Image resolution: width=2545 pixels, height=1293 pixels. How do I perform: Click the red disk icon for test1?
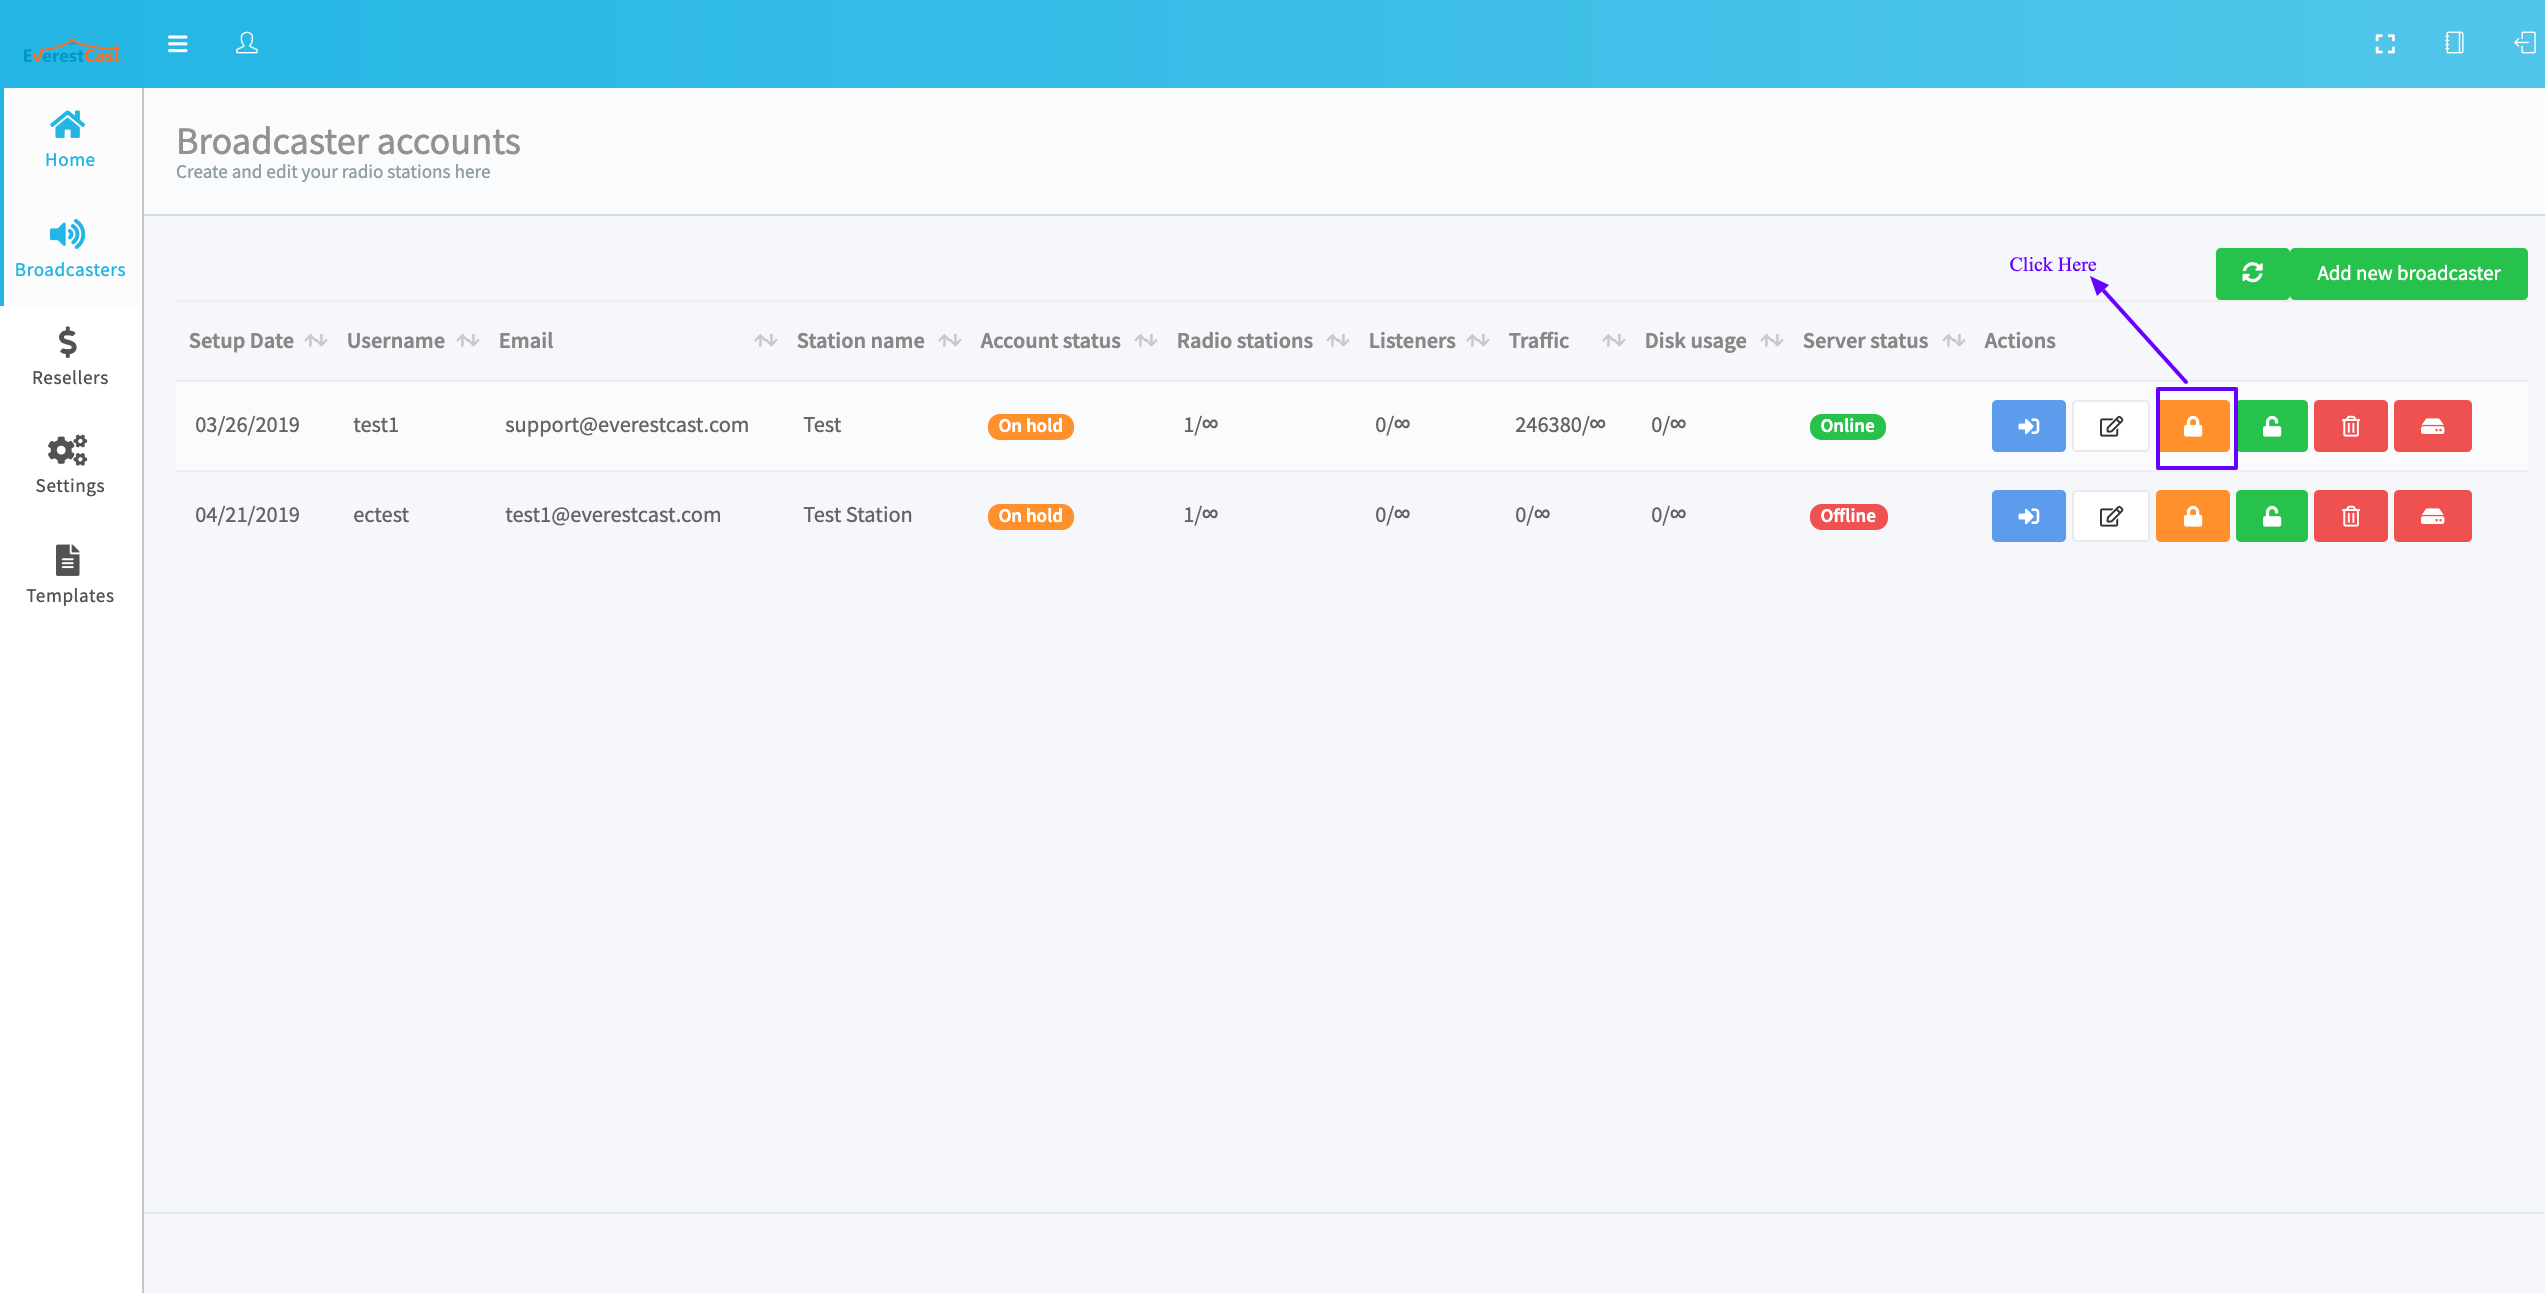click(2432, 426)
